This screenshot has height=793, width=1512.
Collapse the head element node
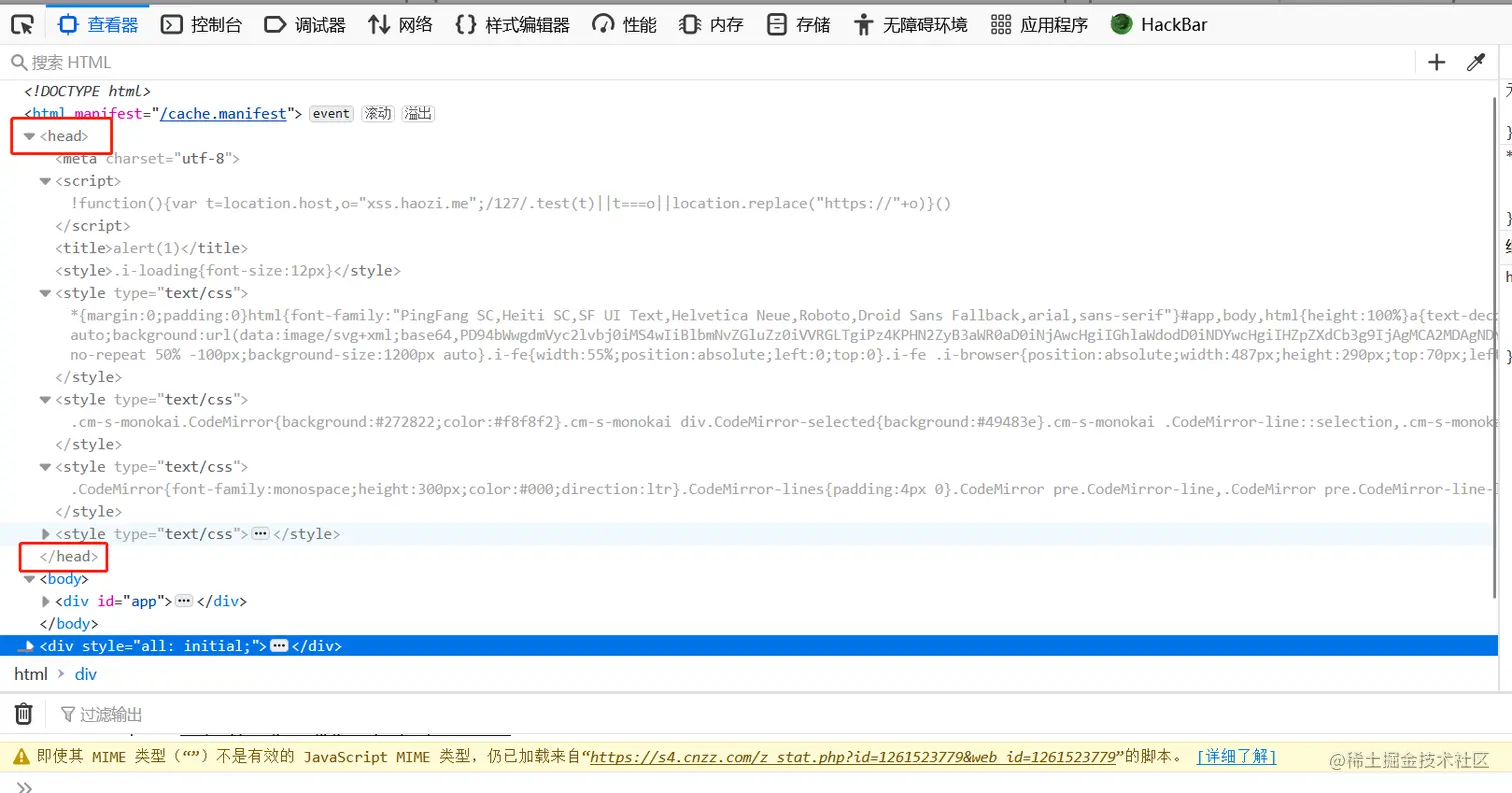(30, 136)
